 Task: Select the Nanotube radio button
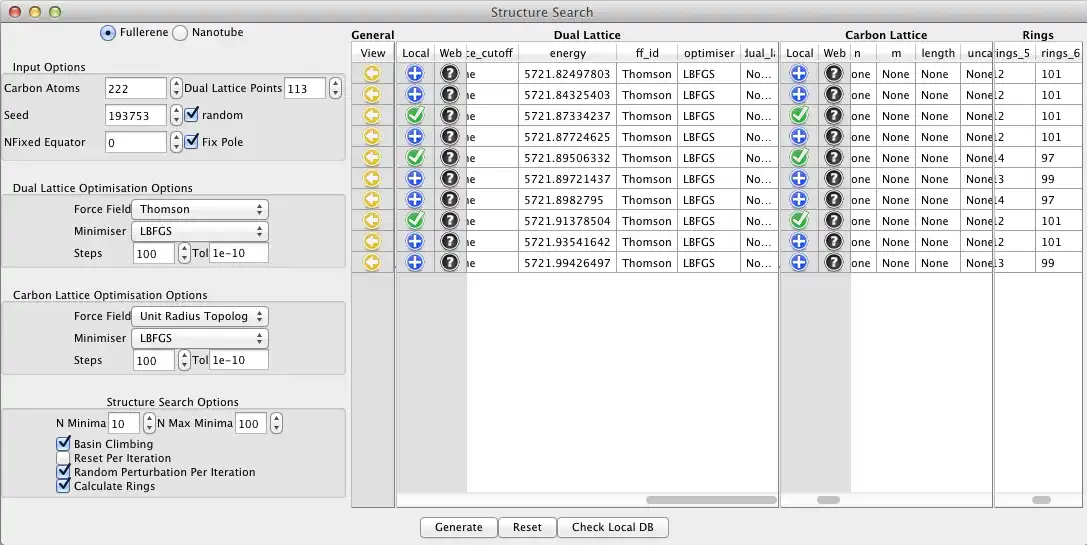180,33
